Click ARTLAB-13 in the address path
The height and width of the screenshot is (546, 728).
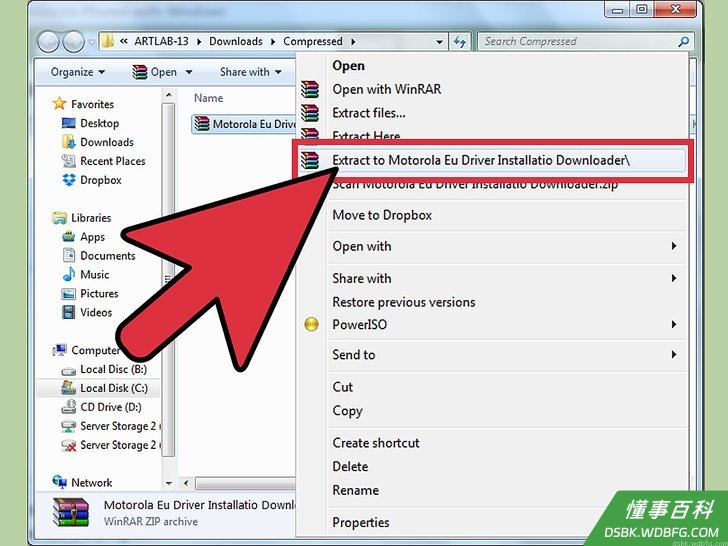[161, 41]
